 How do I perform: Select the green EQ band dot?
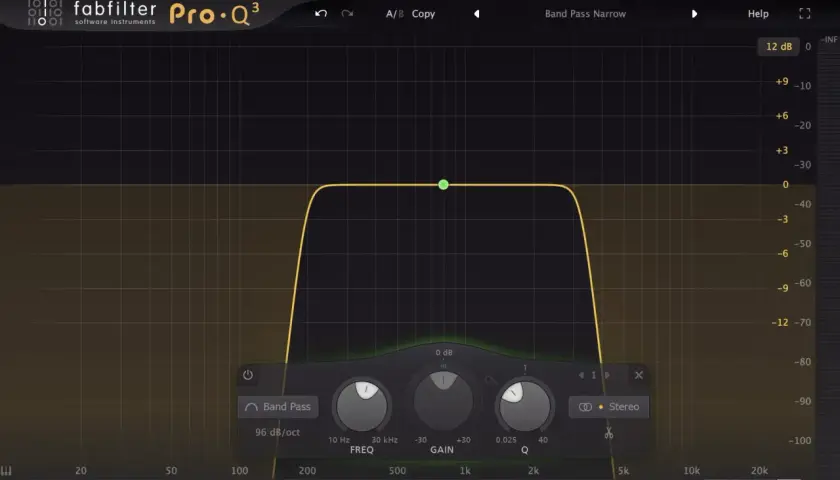443,185
